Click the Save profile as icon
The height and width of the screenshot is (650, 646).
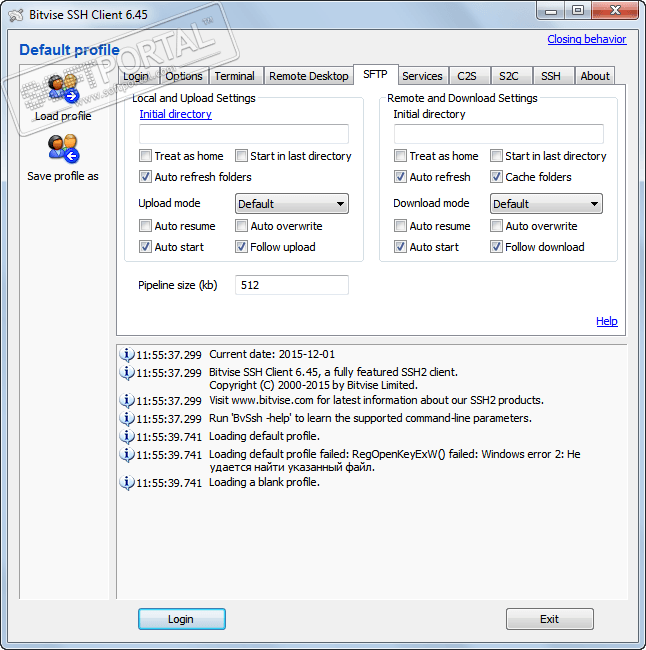pos(63,148)
